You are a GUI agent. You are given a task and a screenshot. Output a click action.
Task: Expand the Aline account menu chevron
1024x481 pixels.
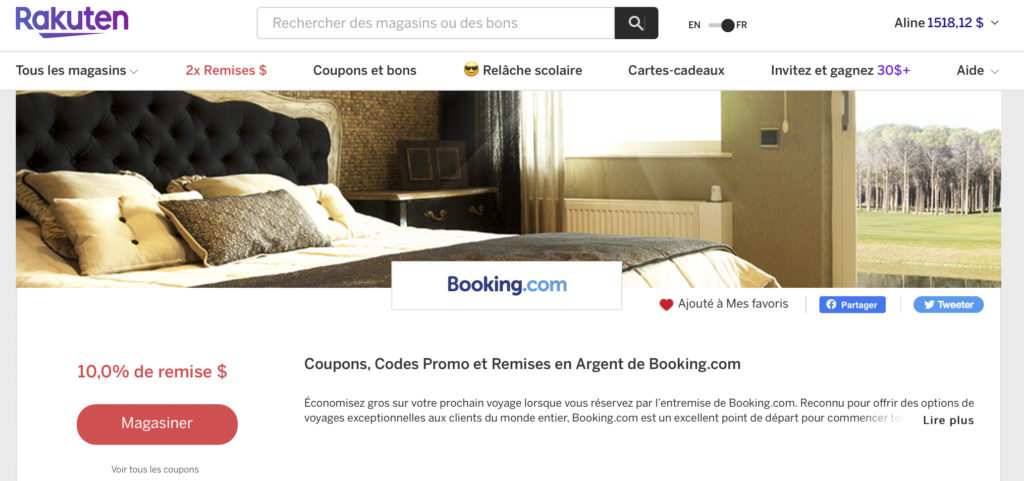(995, 23)
